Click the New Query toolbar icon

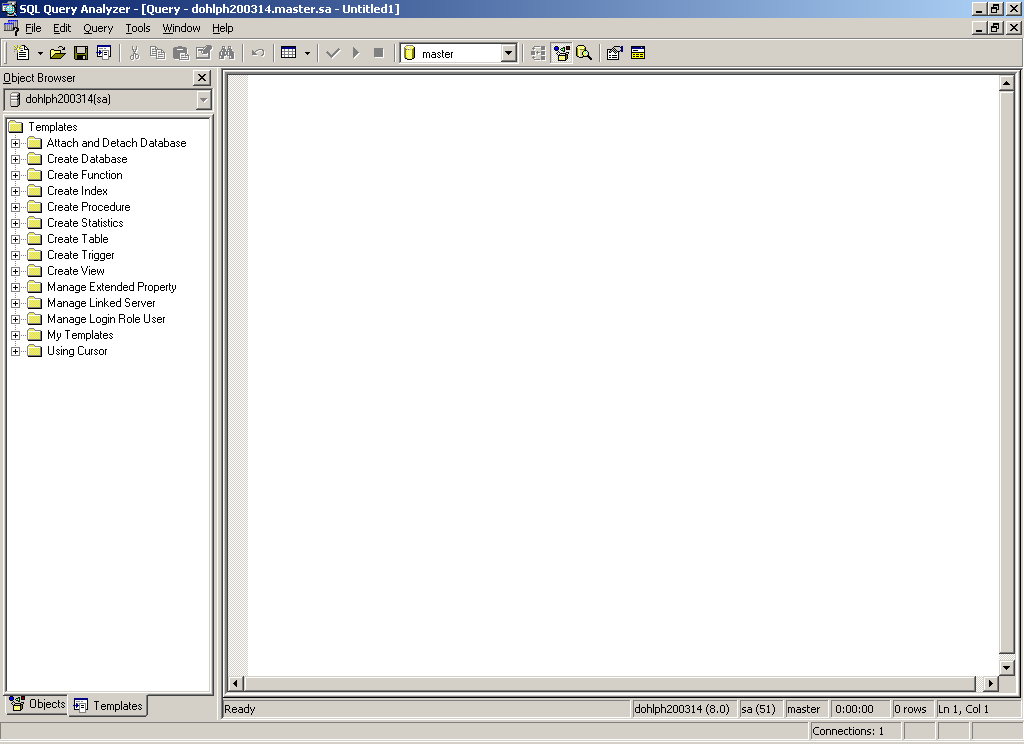click(22, 53)
